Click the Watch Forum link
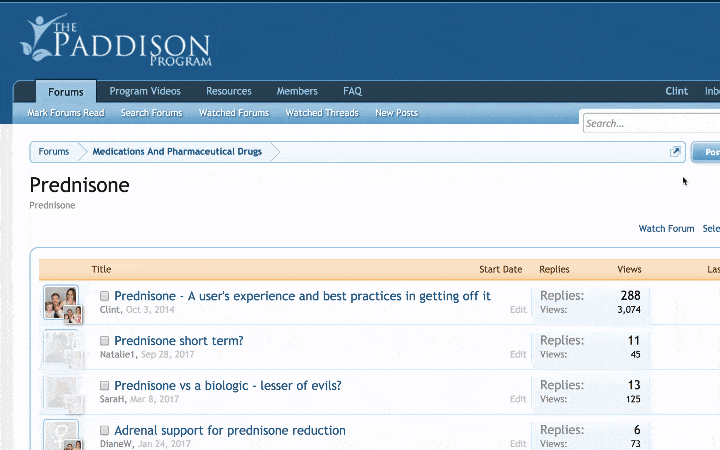The image size is (720, 450). [x=666, y=229]
